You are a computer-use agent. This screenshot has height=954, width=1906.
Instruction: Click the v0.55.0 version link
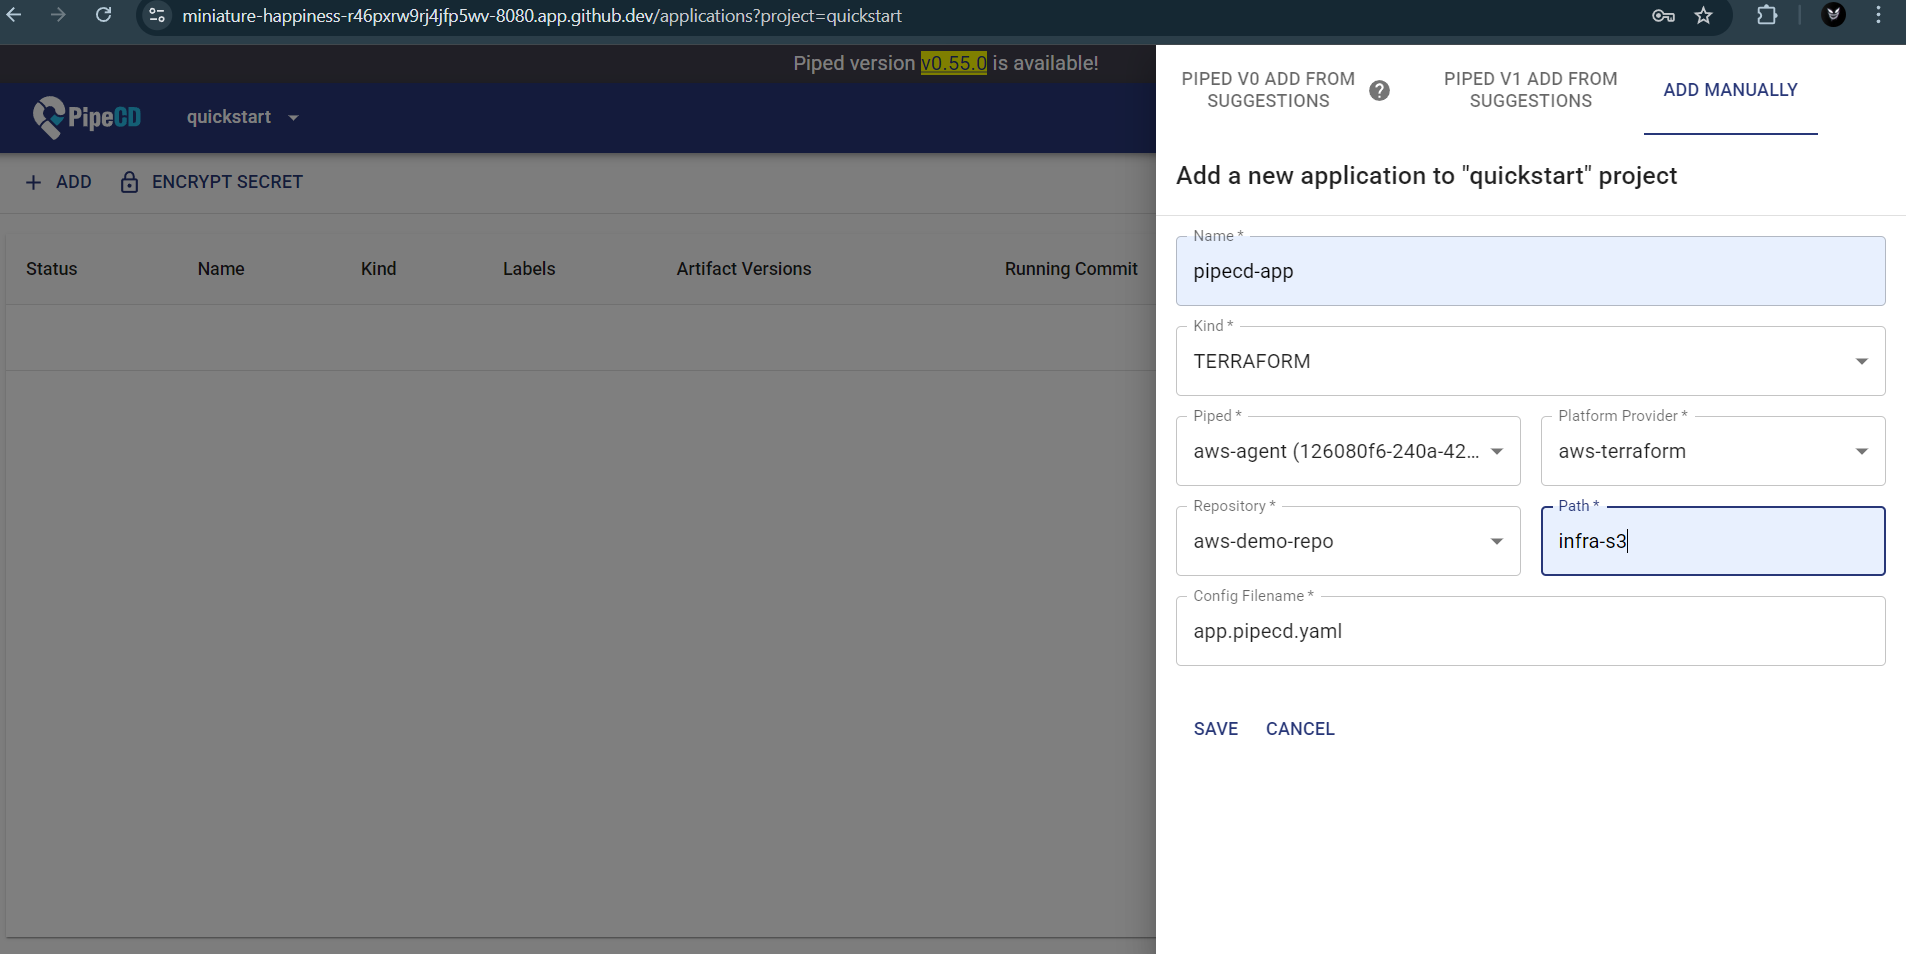954,63
